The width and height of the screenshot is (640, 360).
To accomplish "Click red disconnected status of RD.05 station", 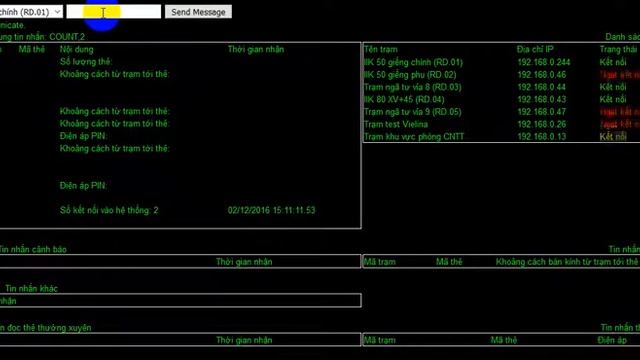I will click(x=620, y=112).
